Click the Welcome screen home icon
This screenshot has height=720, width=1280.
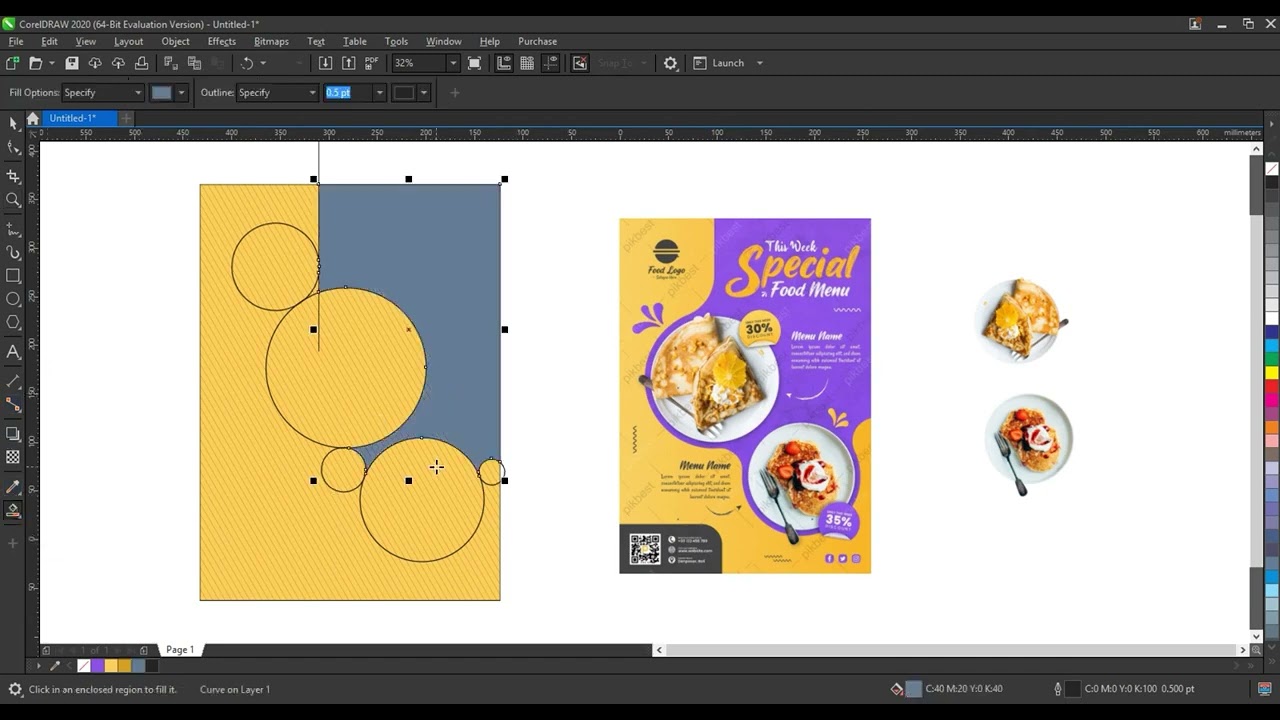32,118
